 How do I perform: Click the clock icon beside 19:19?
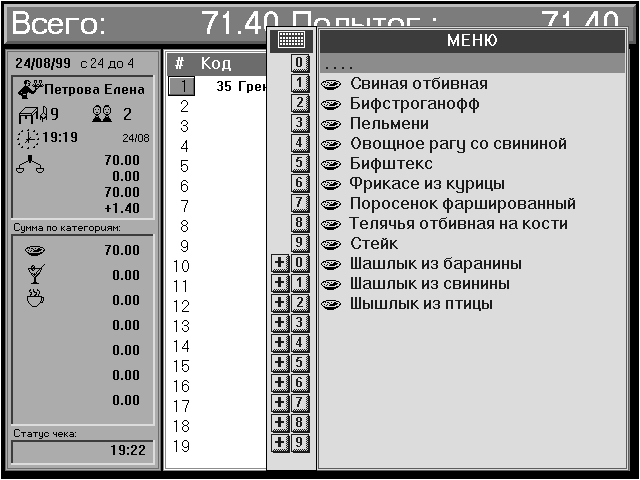click(28, 138)
